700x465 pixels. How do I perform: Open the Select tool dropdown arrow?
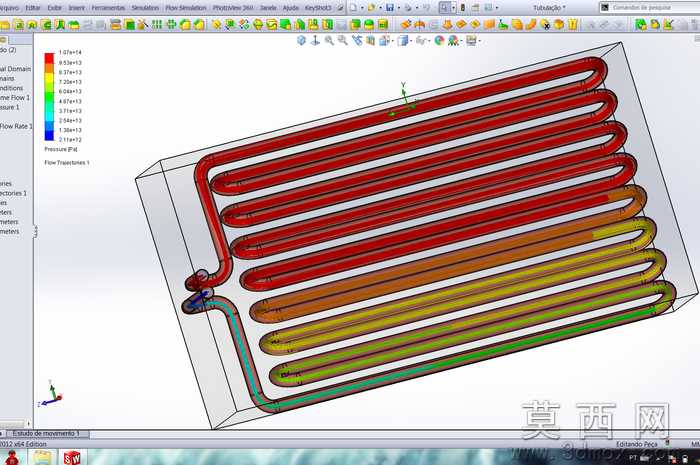453,8
